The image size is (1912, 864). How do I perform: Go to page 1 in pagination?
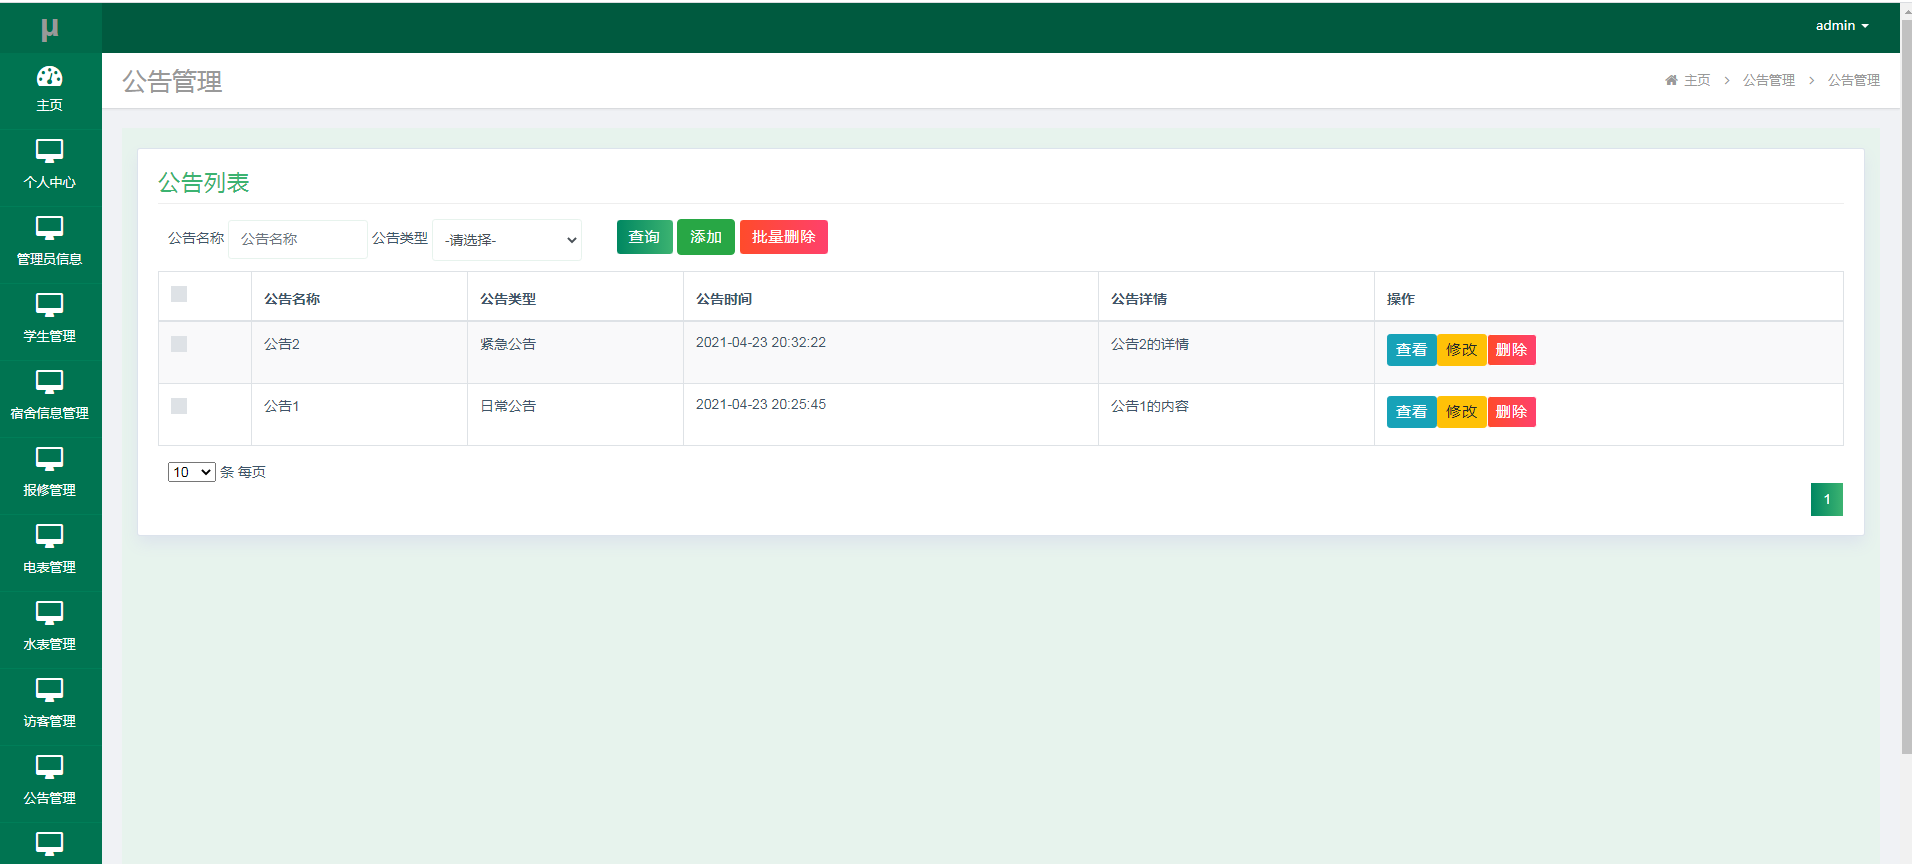[x=1827, y=499]
